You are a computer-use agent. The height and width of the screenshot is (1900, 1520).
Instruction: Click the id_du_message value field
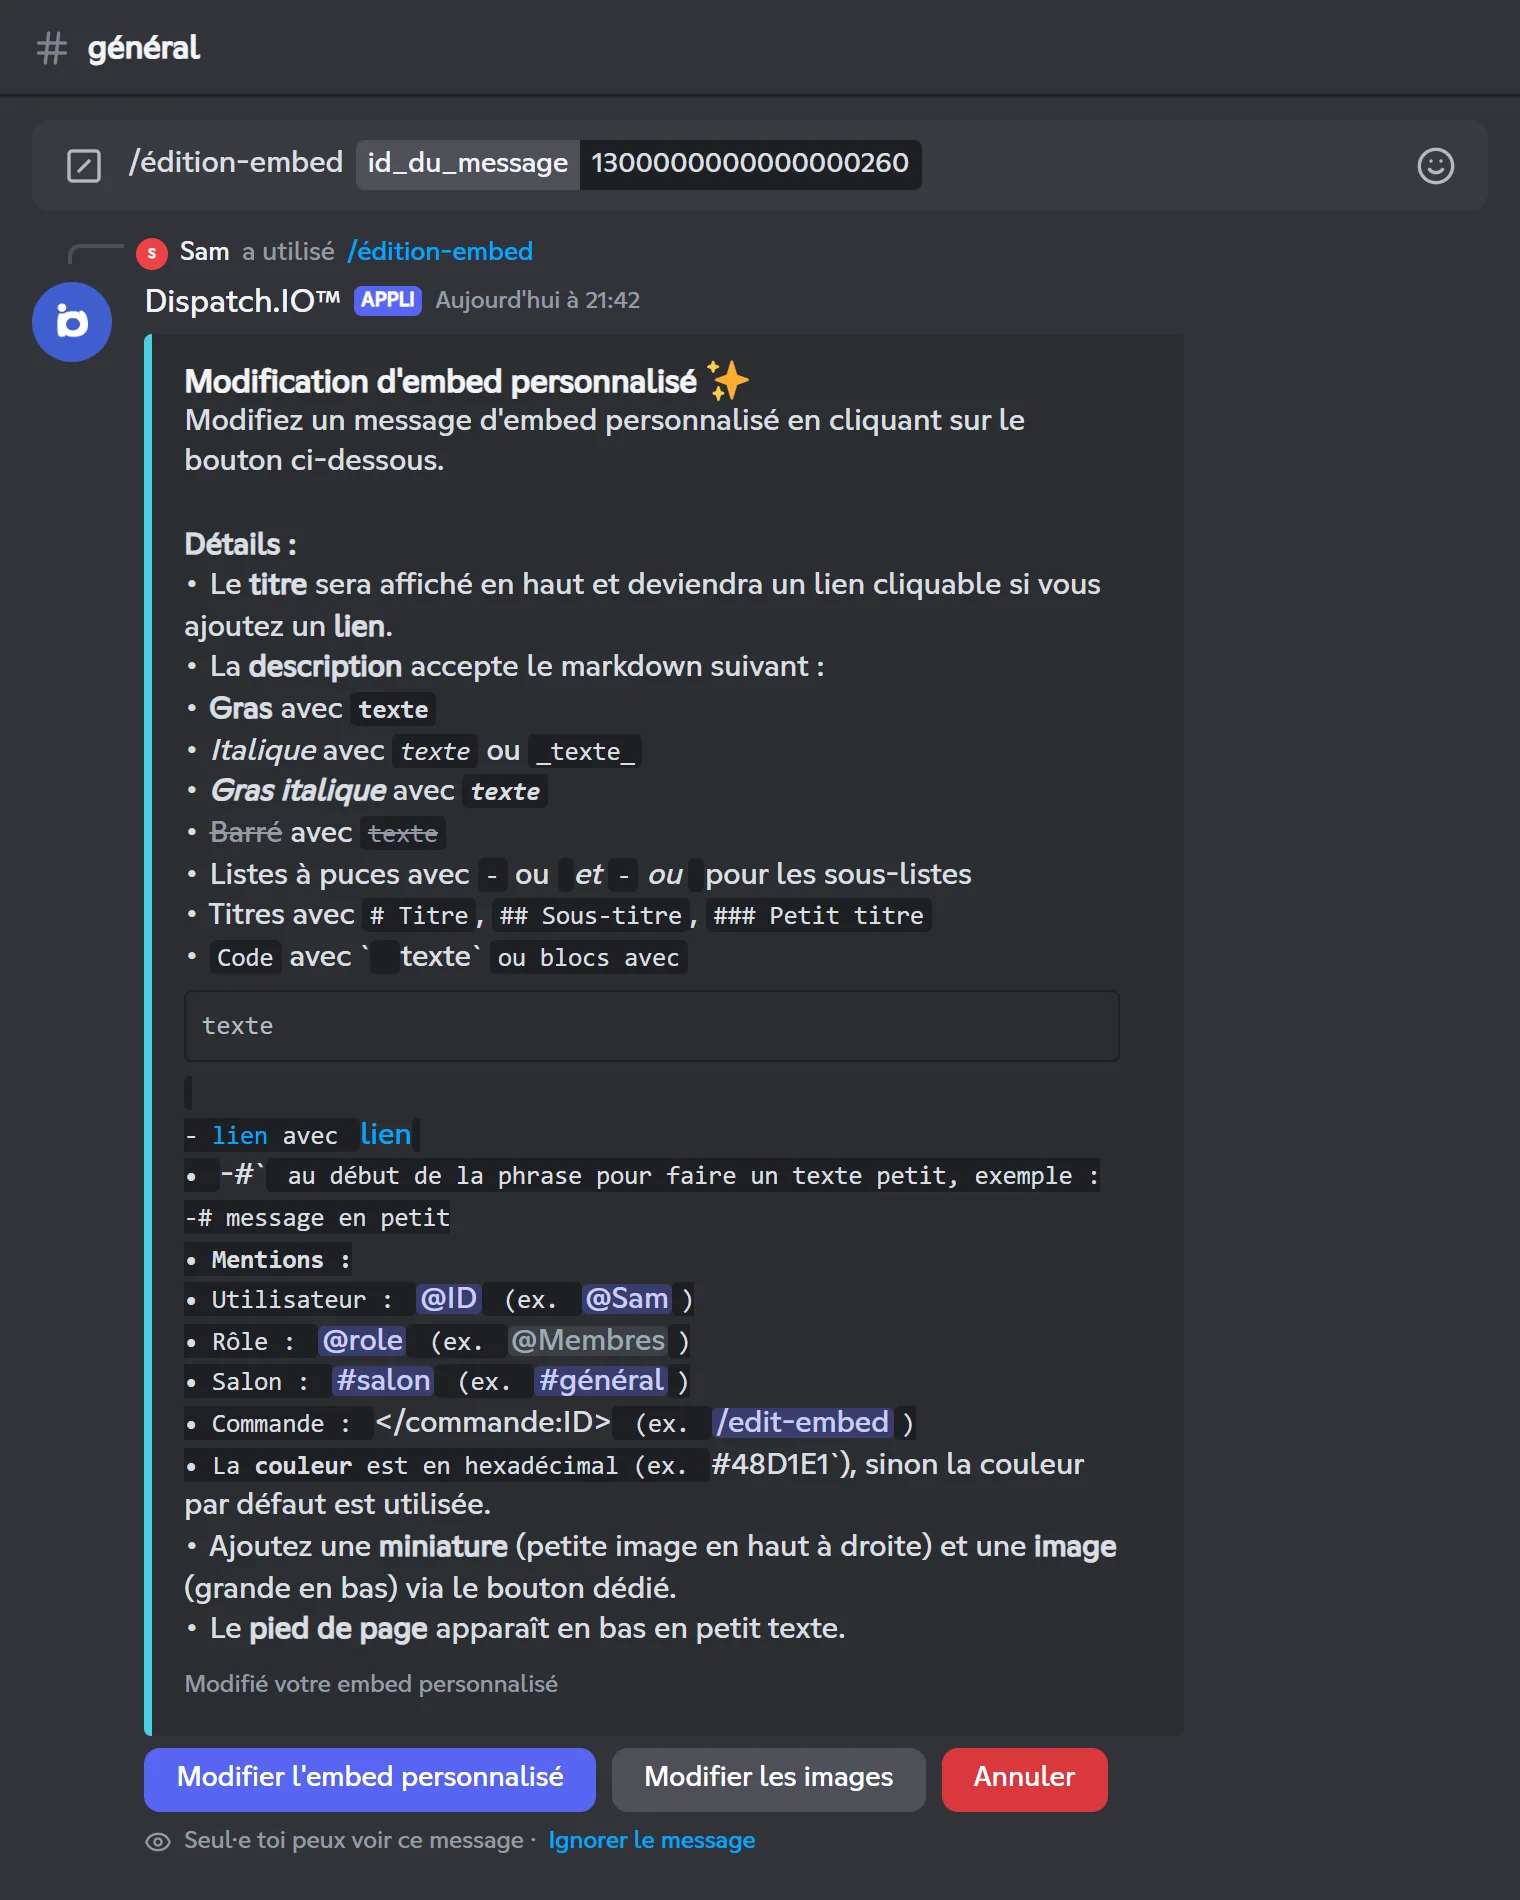coord(750,163)
